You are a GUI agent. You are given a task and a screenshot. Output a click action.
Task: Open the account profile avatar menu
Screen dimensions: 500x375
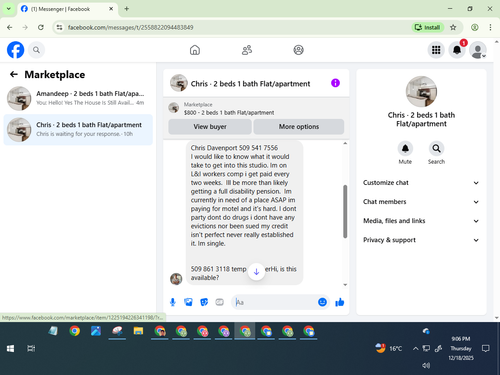(478, 50)
